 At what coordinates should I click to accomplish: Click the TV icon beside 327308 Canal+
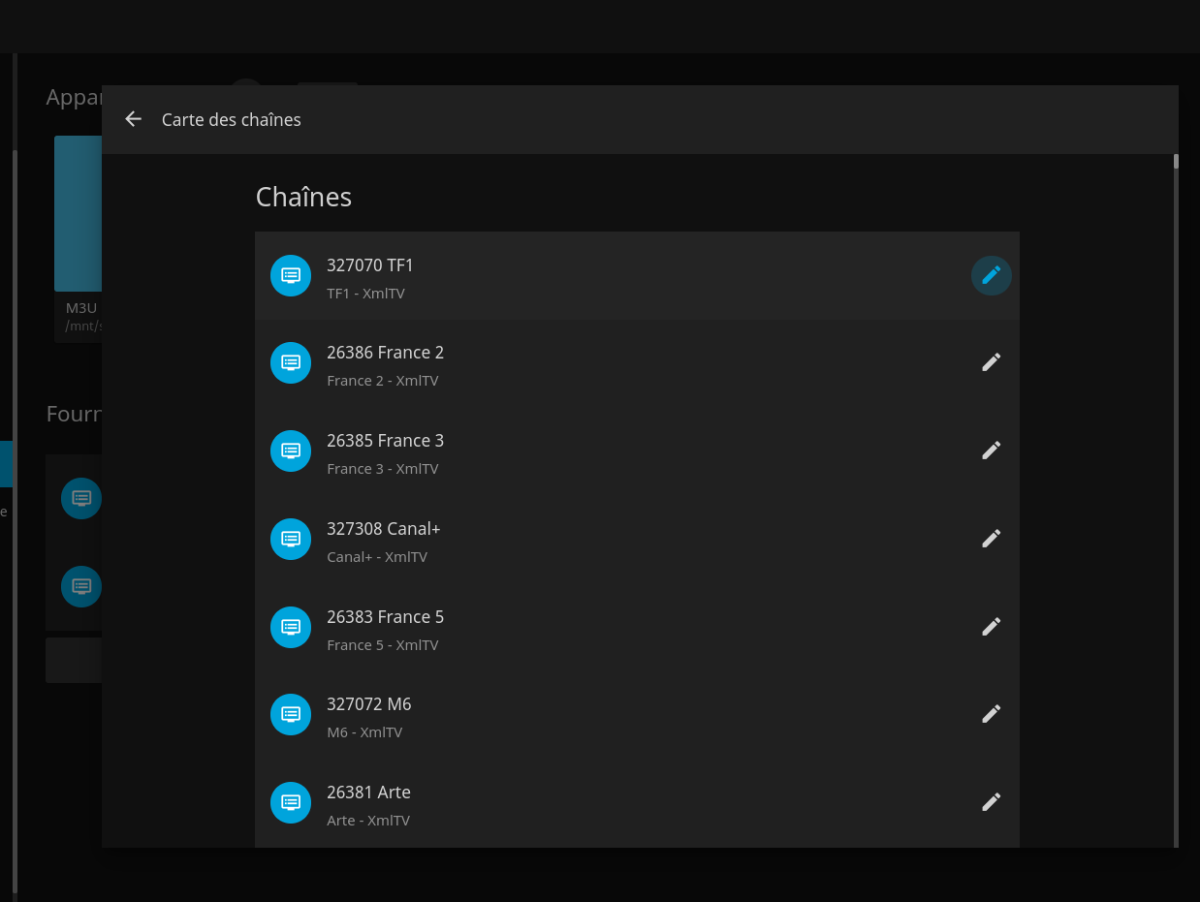click(291, 538)
